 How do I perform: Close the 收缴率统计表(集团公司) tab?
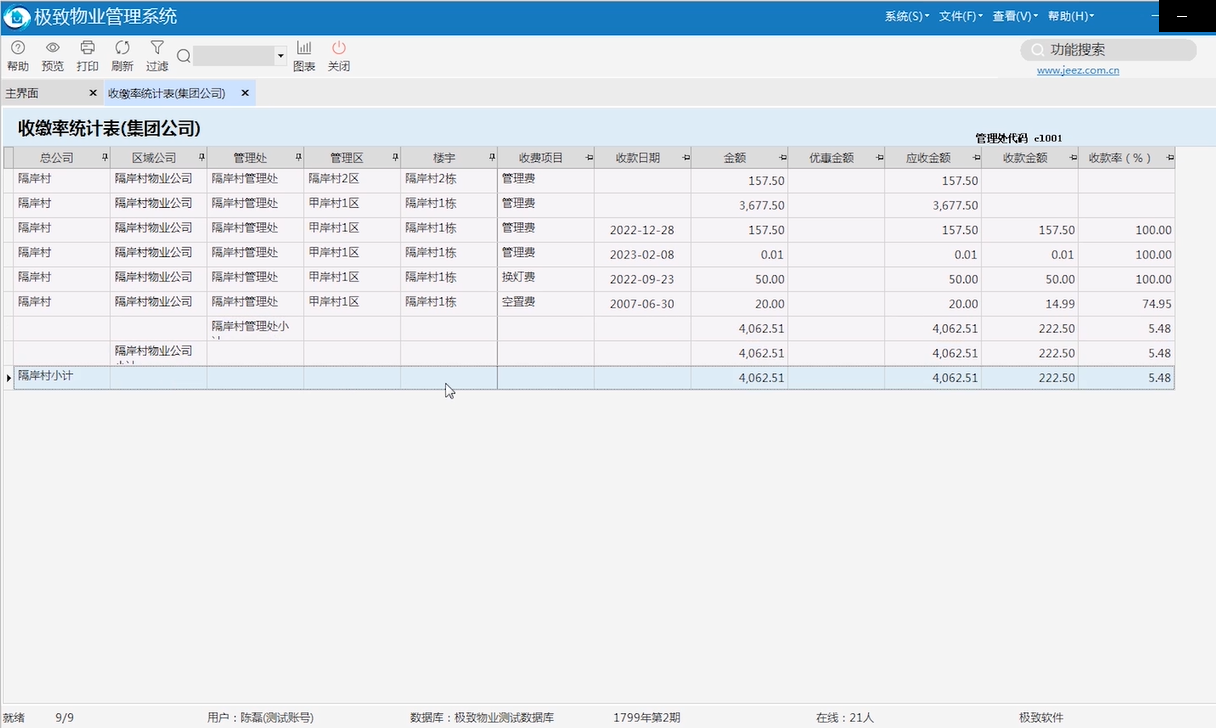pyautogui.click(x=245, y=93)
